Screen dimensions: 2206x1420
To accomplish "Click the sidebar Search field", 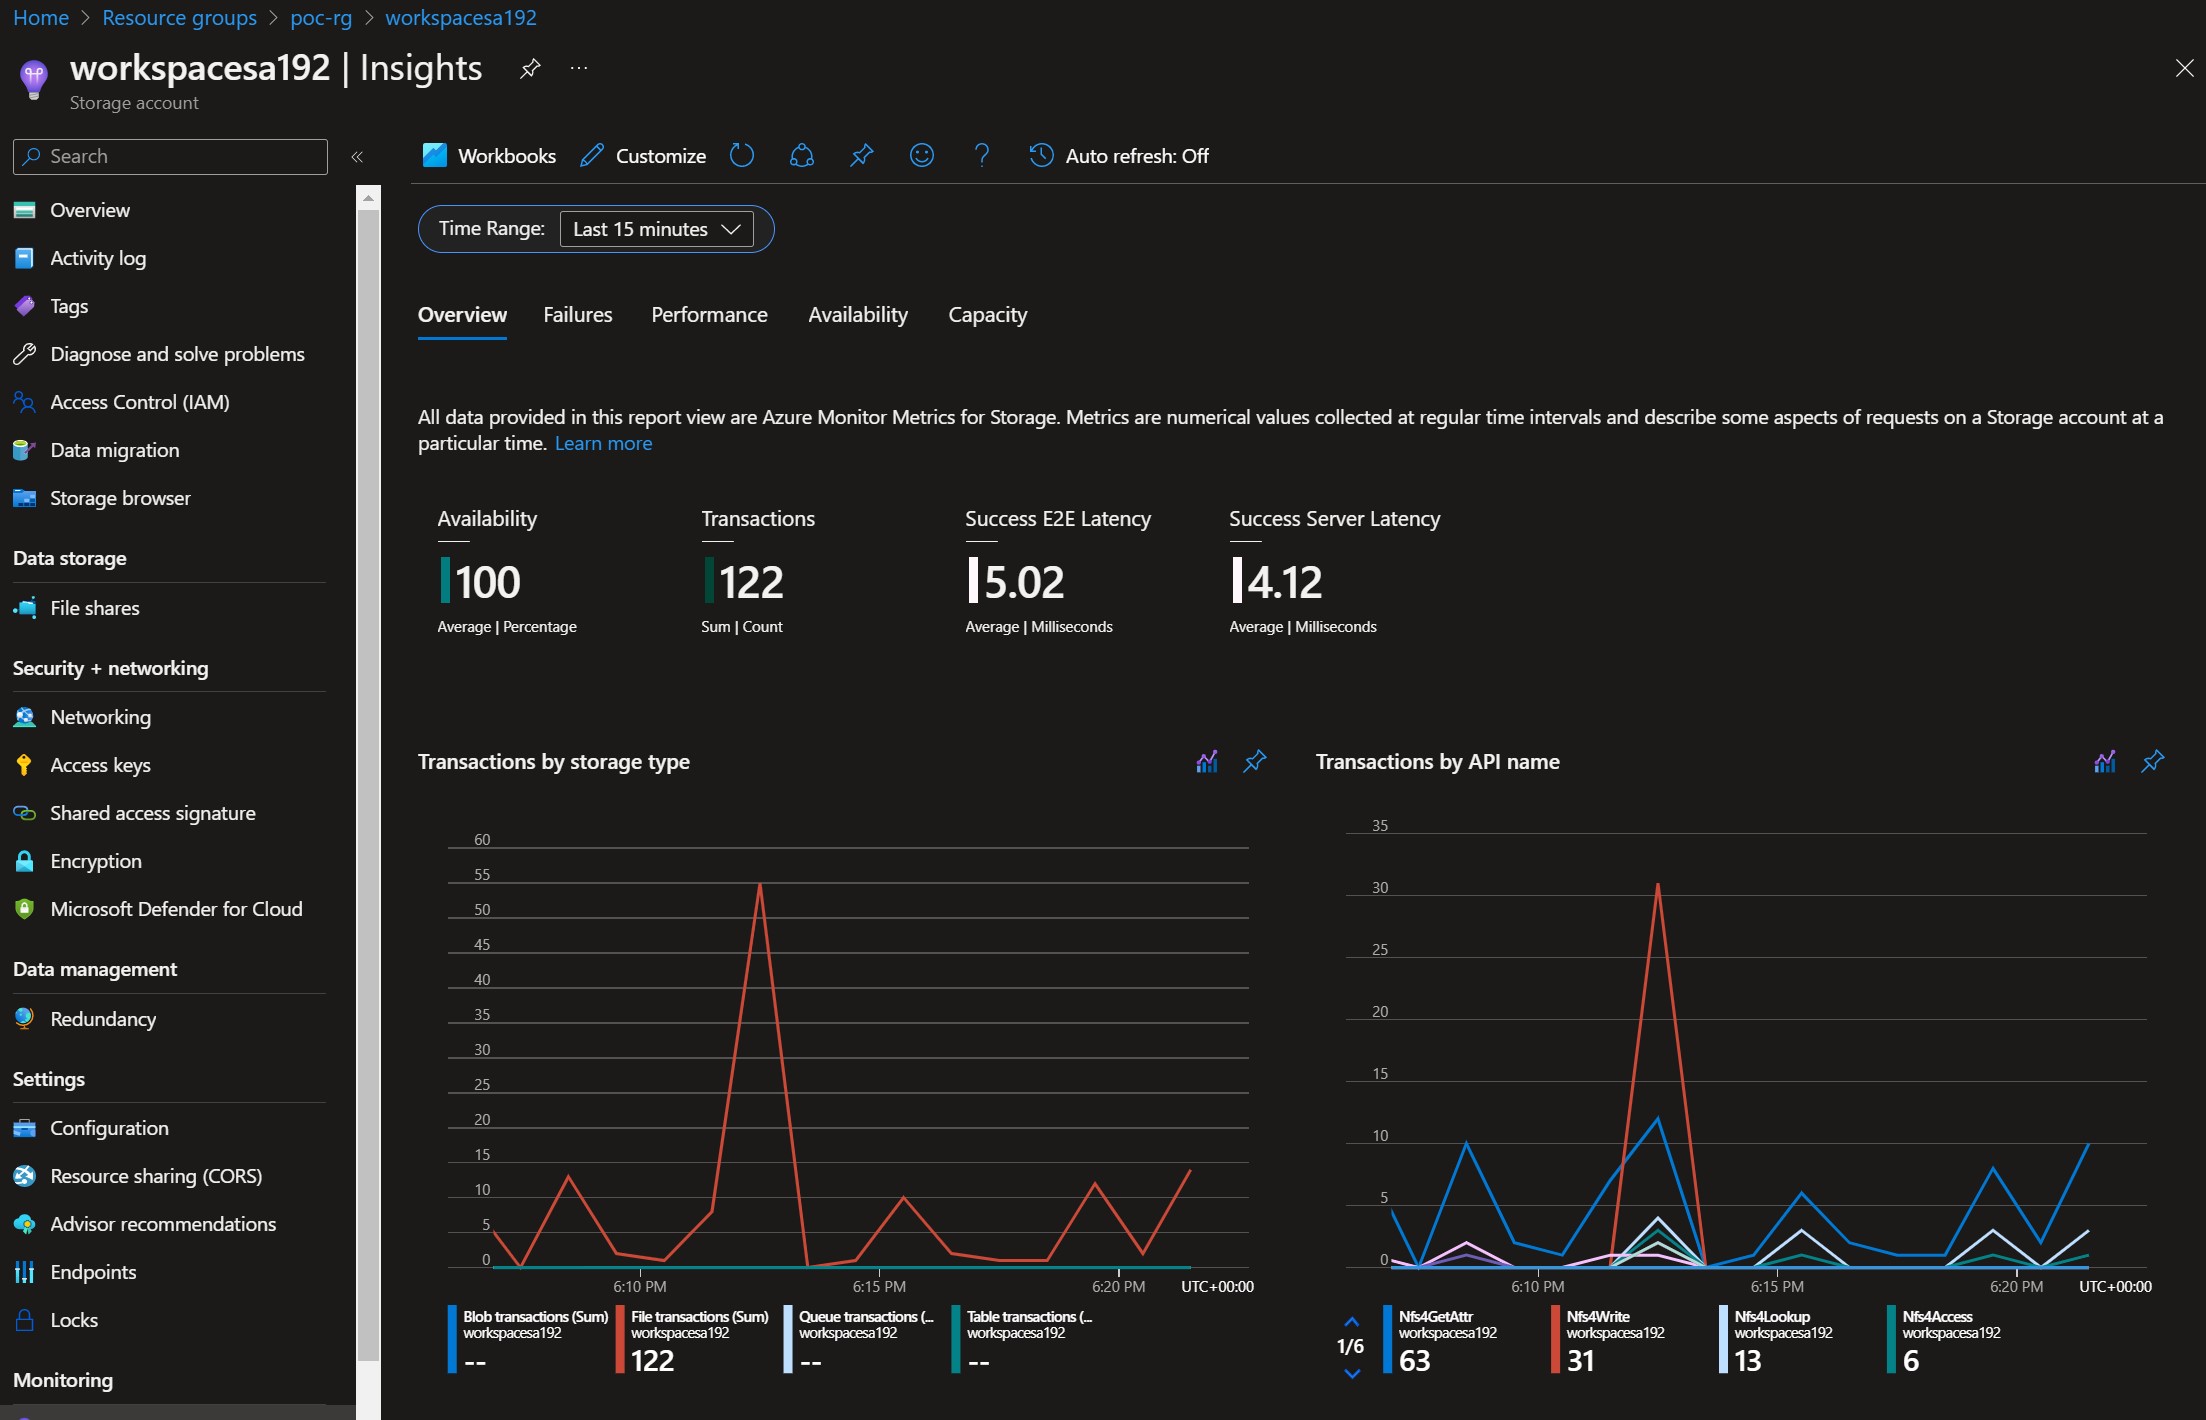I will coord(169,156).
